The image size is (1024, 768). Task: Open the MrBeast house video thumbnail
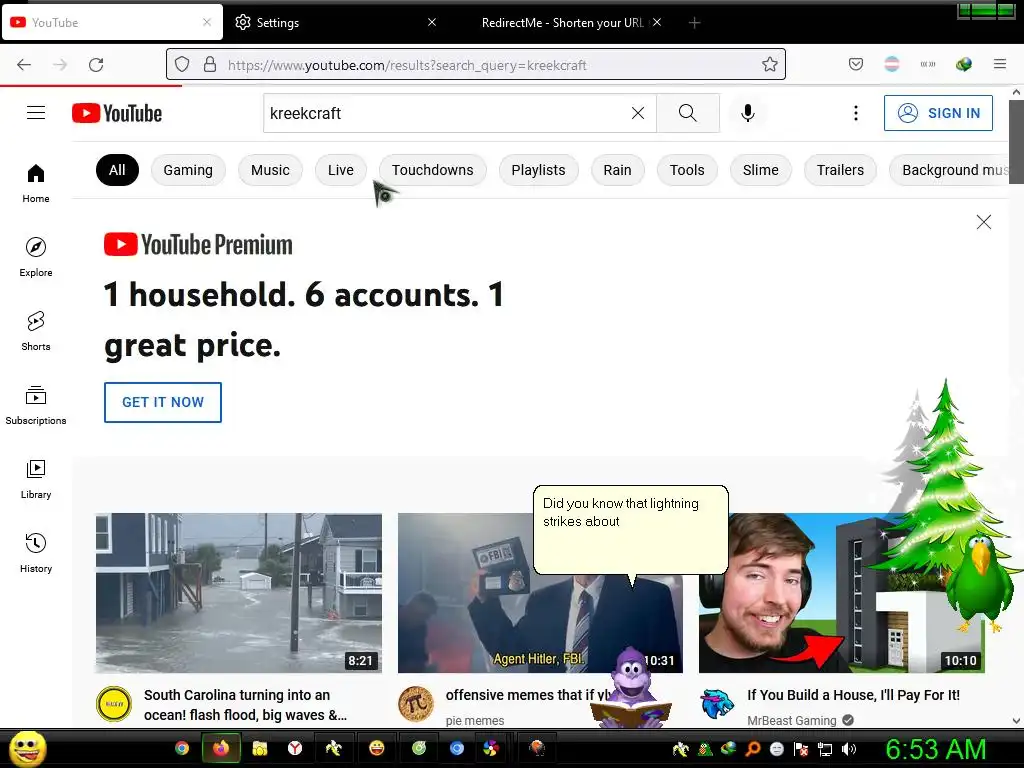tap(842, 593)
